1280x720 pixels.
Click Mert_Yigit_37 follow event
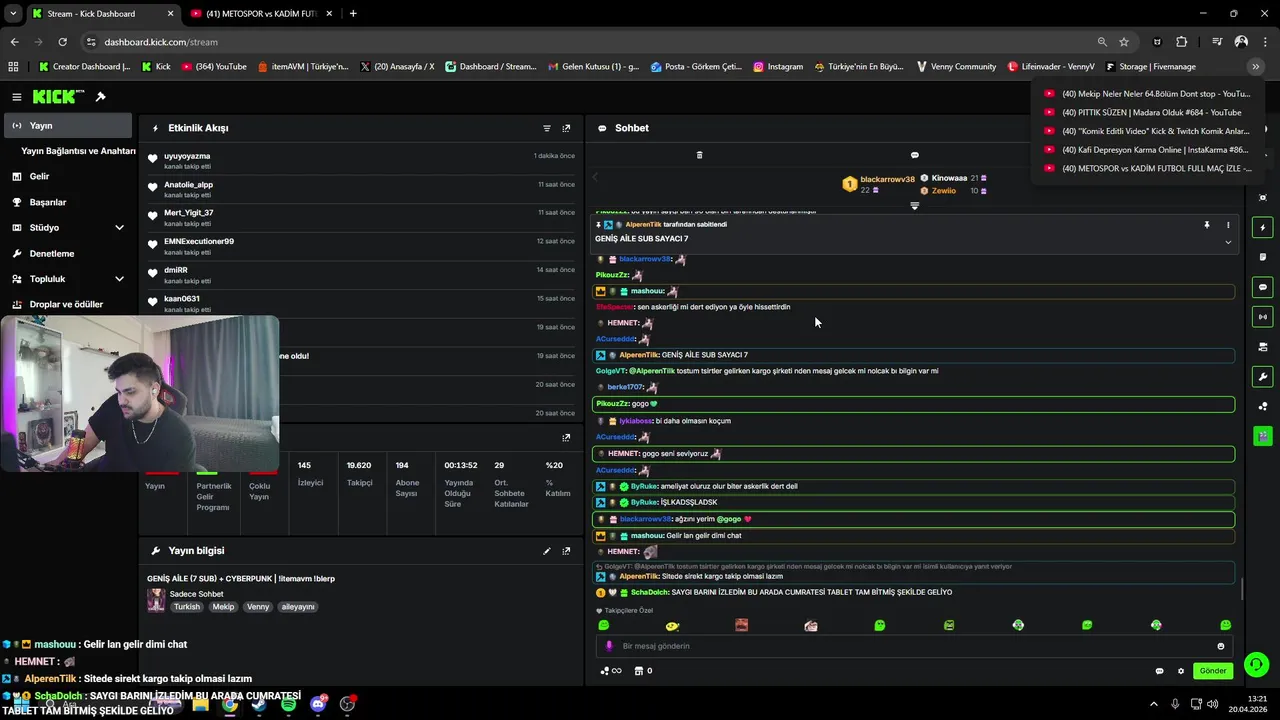361,218
